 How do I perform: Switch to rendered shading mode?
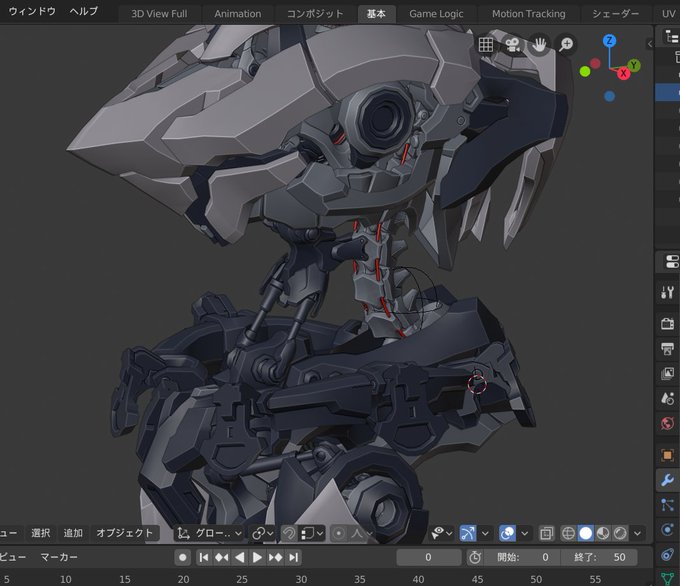click(x=620, y=533)
